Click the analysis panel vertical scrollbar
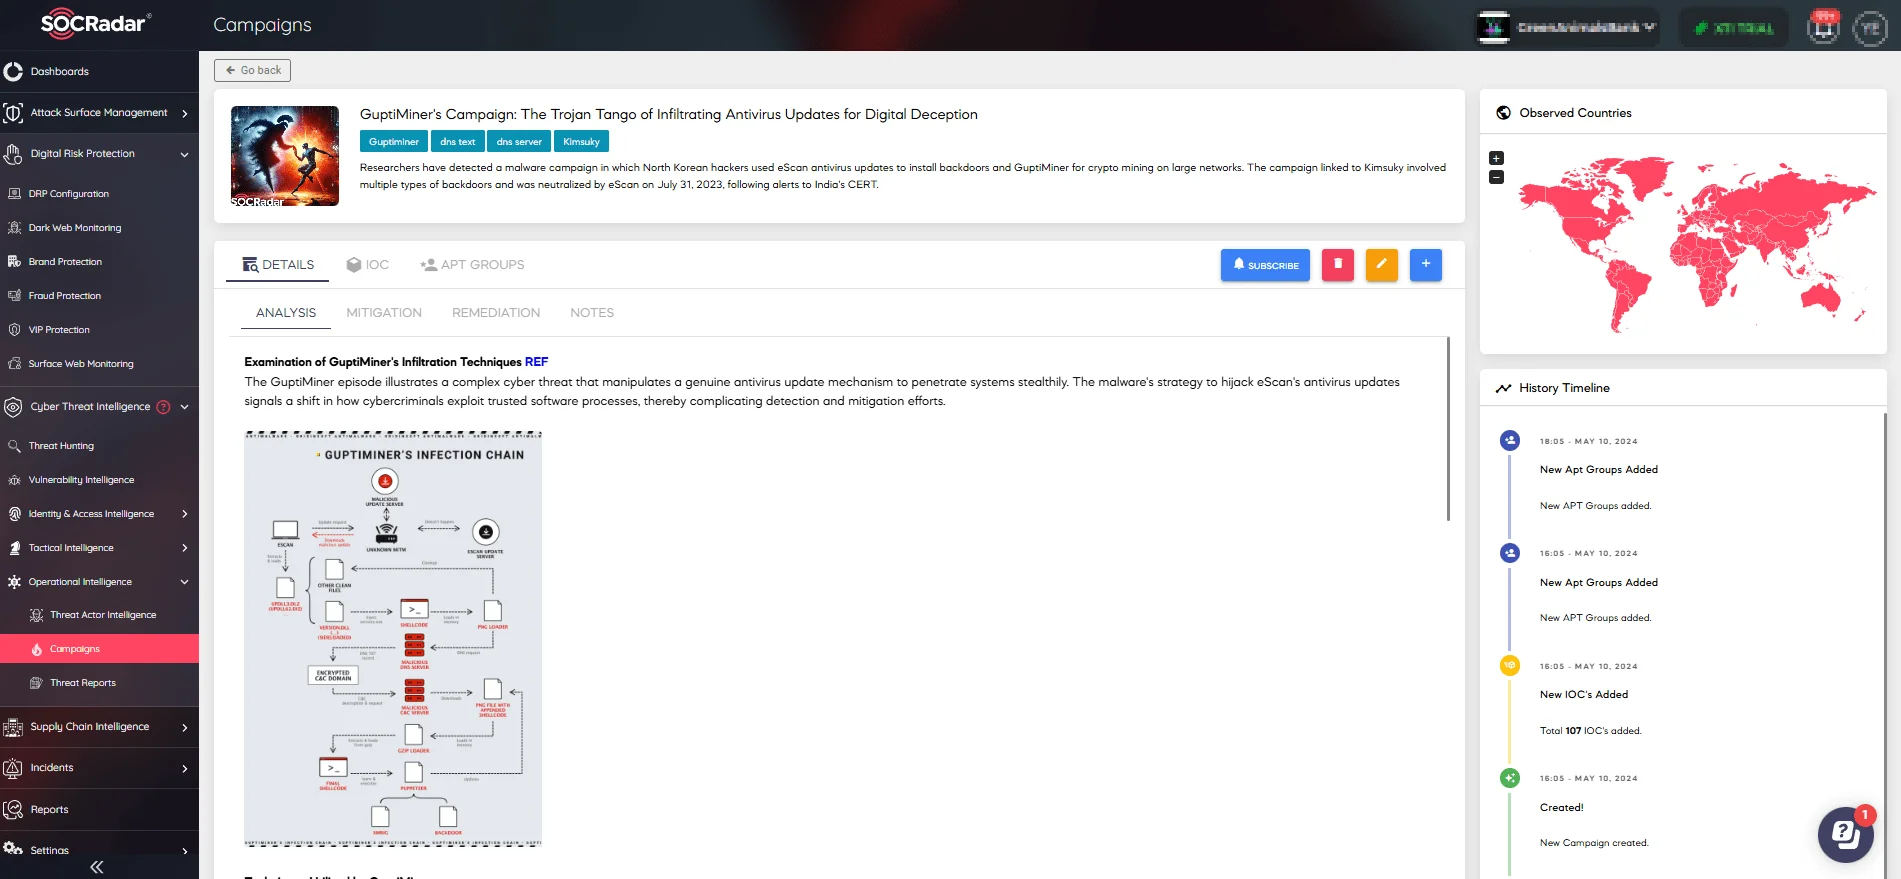Screen dimensions: 1901x879 pyautogui.click(x=1448, y=429)
